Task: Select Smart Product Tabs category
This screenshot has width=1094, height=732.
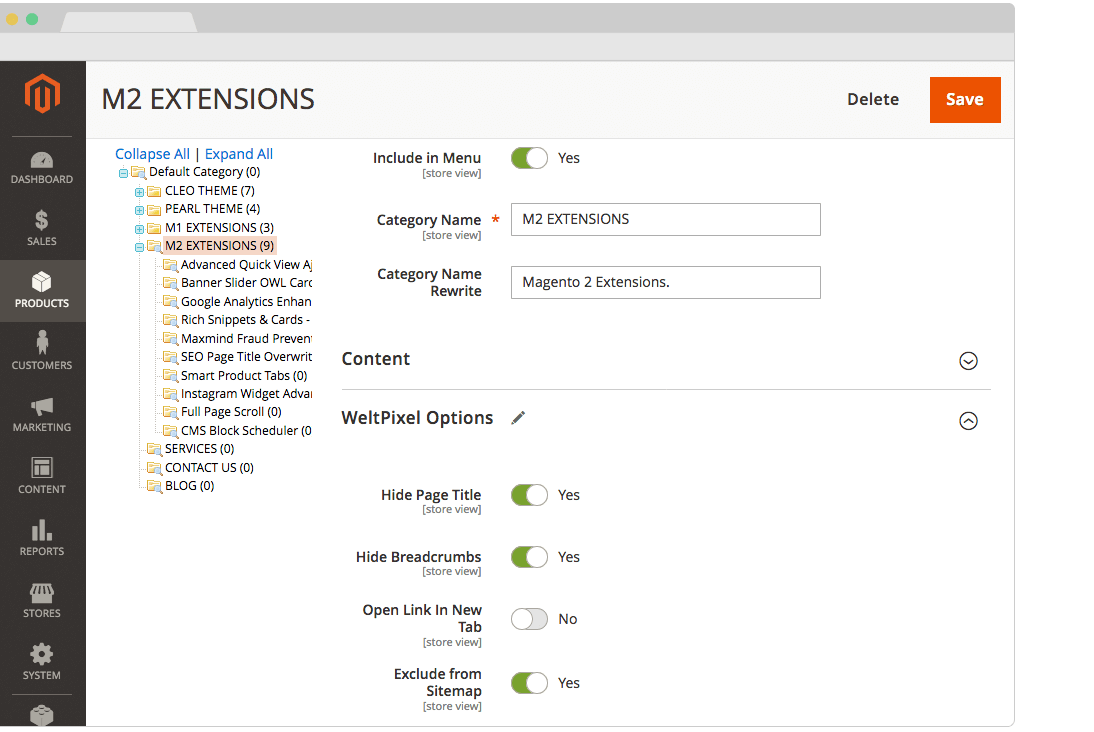Action: [243, 376]
